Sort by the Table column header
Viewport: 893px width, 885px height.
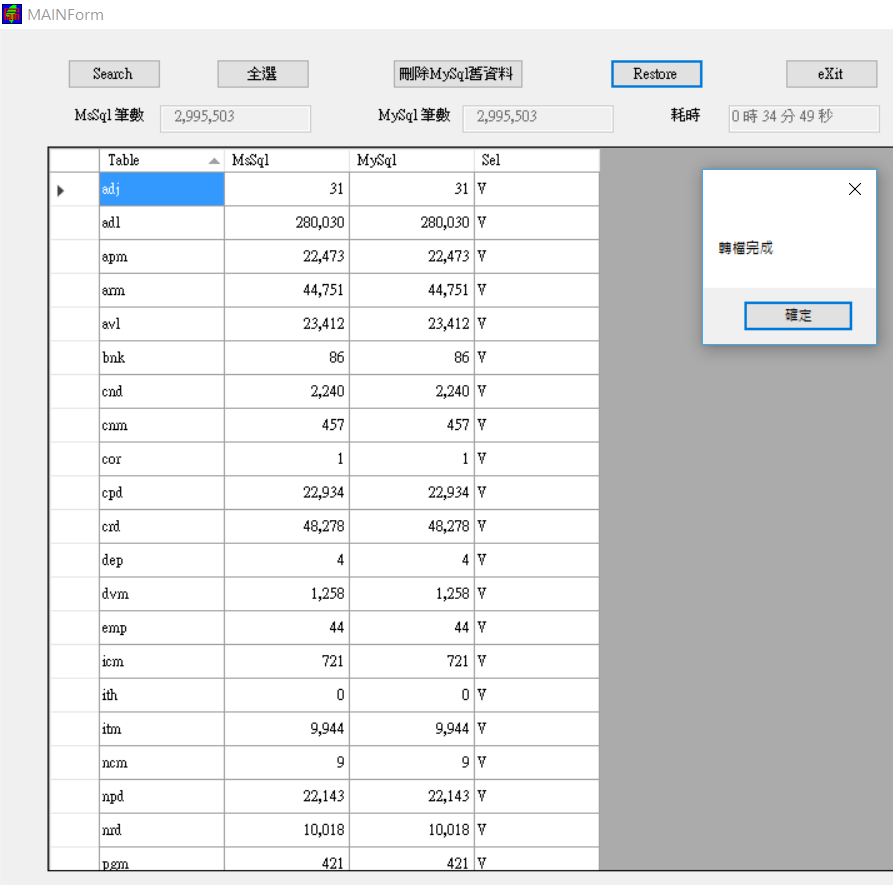tap(162, 161)
